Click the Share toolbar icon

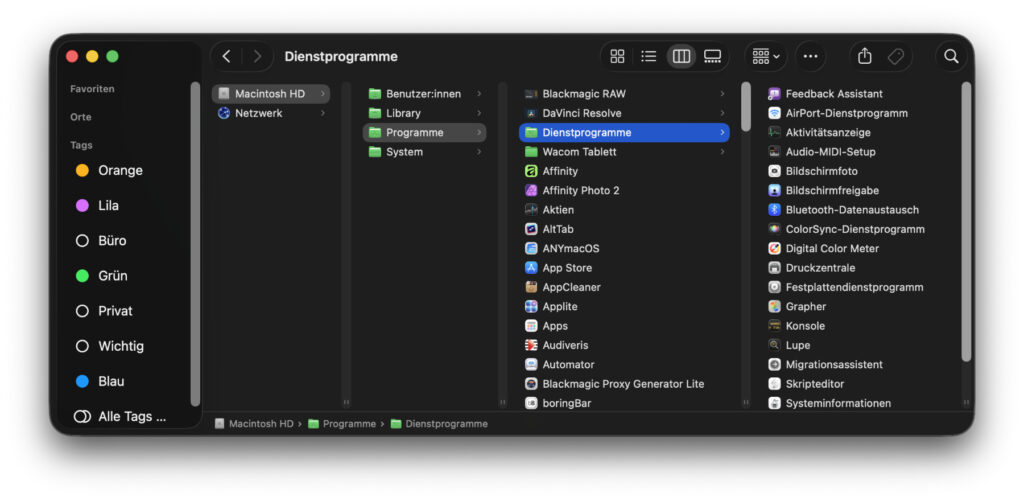(865, 56)
